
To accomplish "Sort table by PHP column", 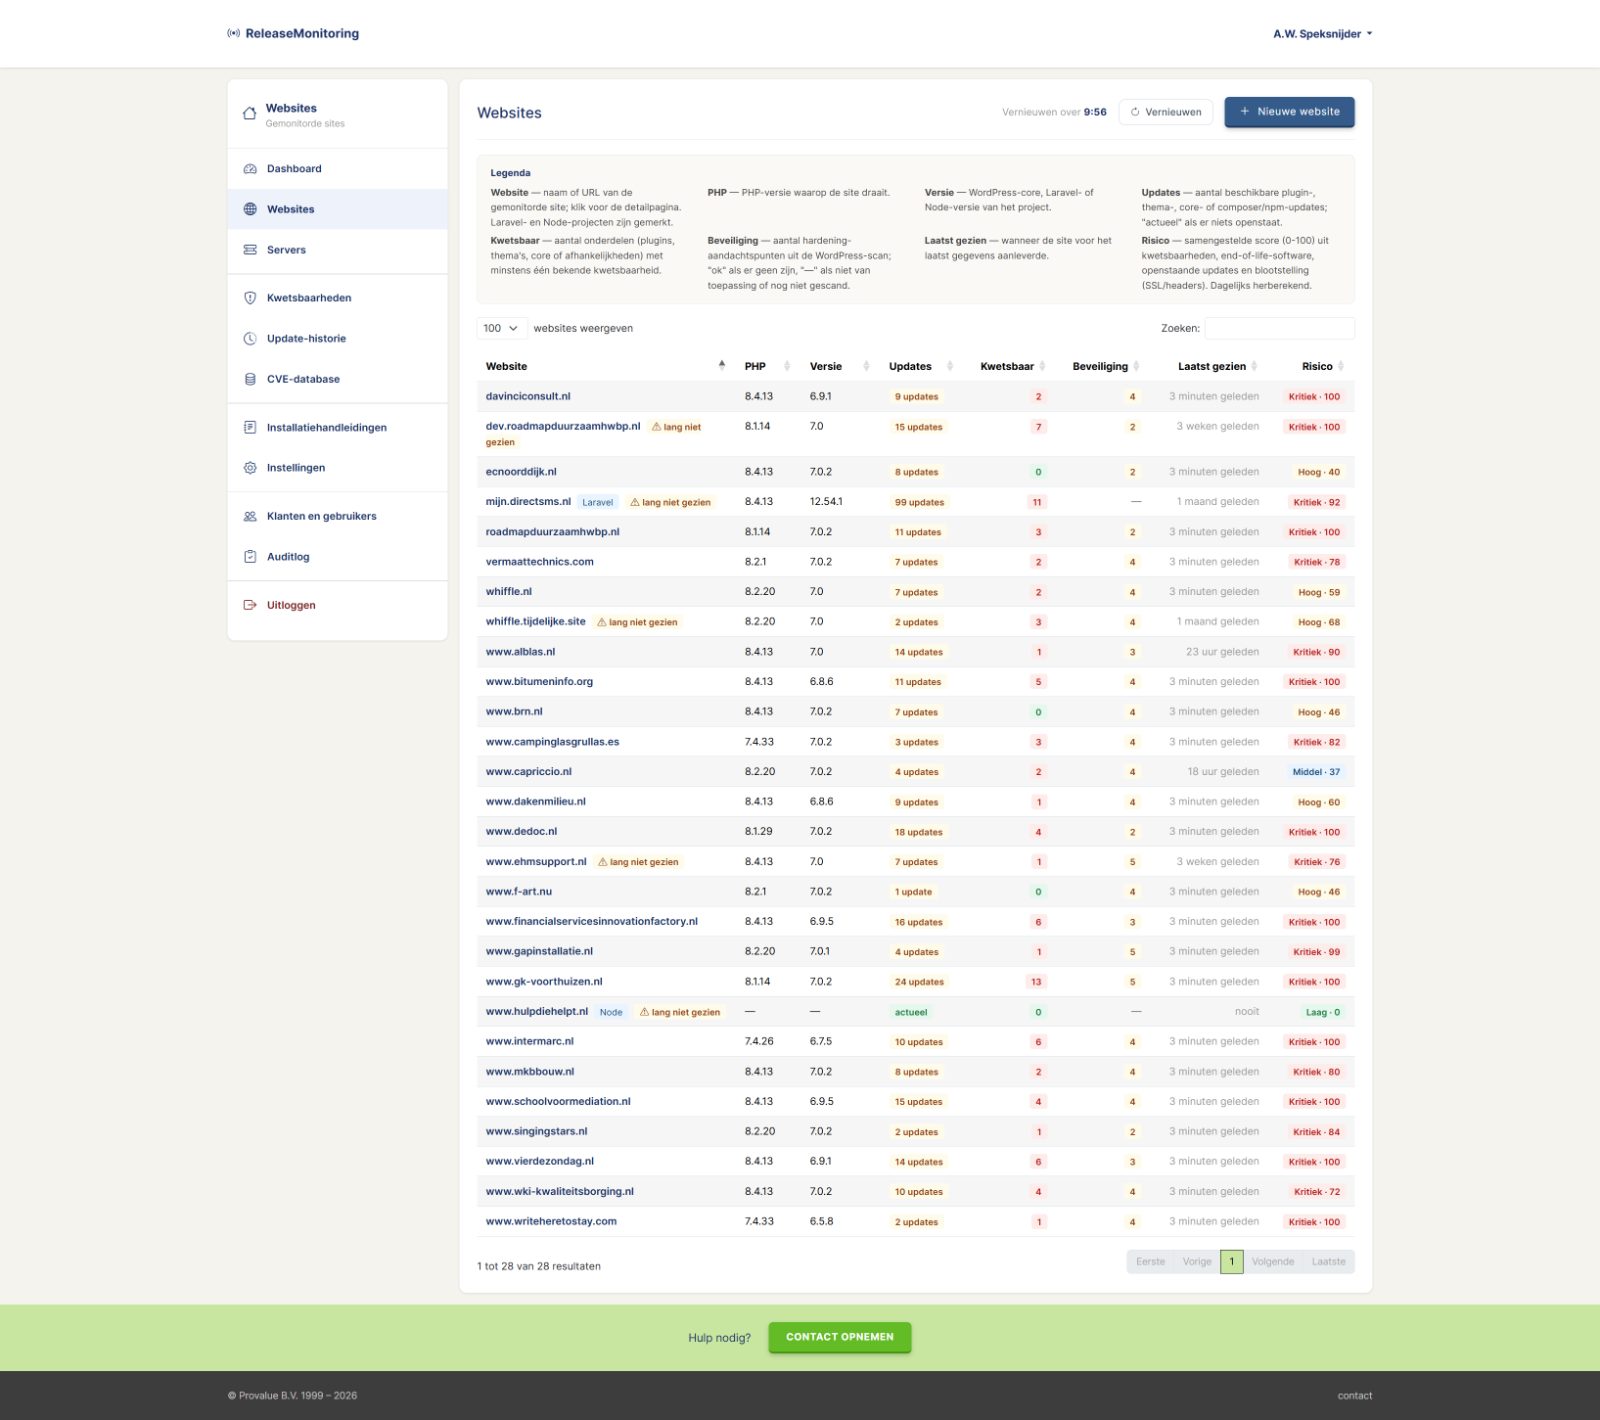I will (767, 366).
